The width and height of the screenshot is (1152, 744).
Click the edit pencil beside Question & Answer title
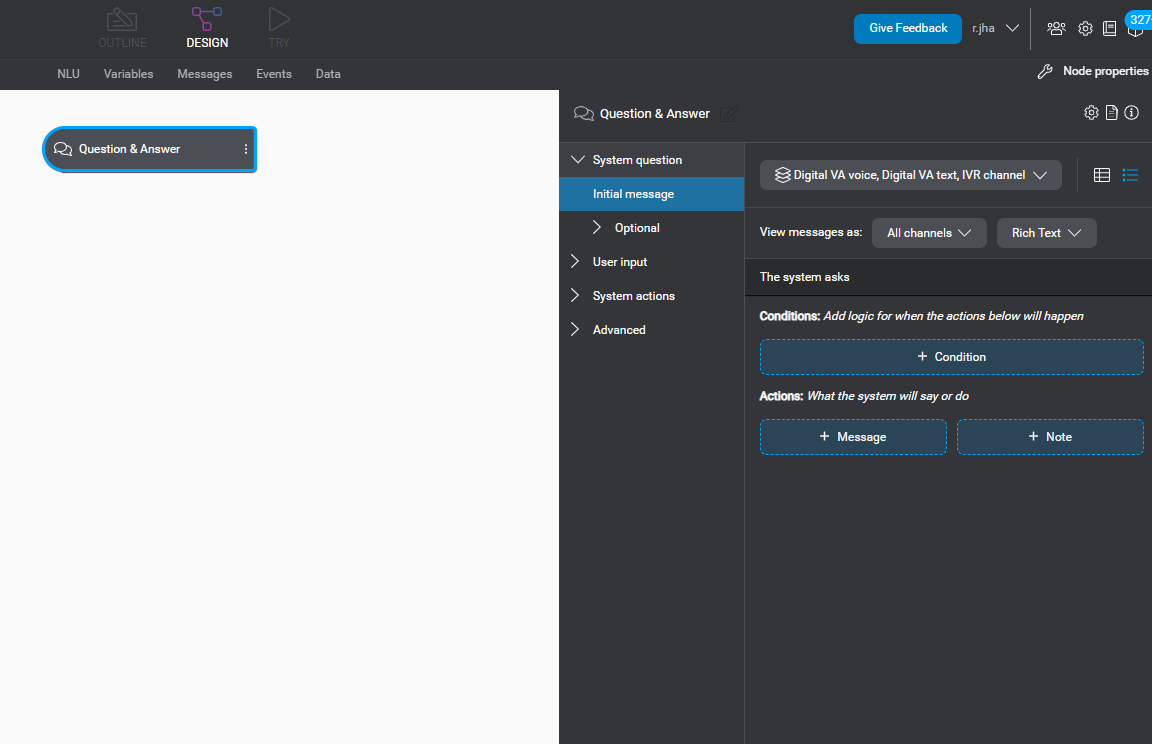click(x=728, y=114)
